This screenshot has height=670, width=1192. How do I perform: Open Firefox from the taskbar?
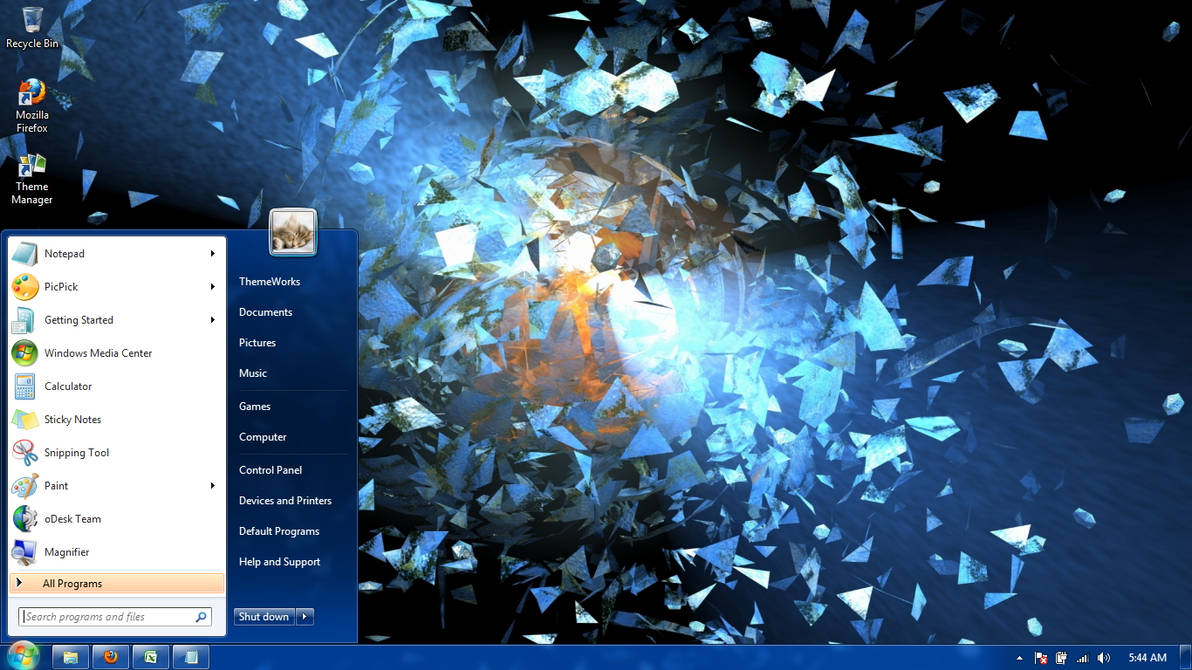[x=111, y=657]
